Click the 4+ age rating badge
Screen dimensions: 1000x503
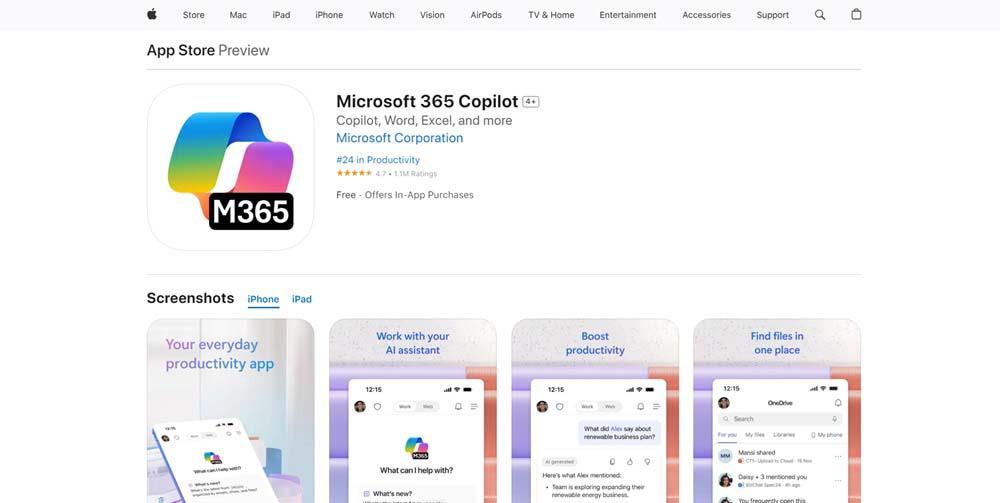click(x=531, y=101)
